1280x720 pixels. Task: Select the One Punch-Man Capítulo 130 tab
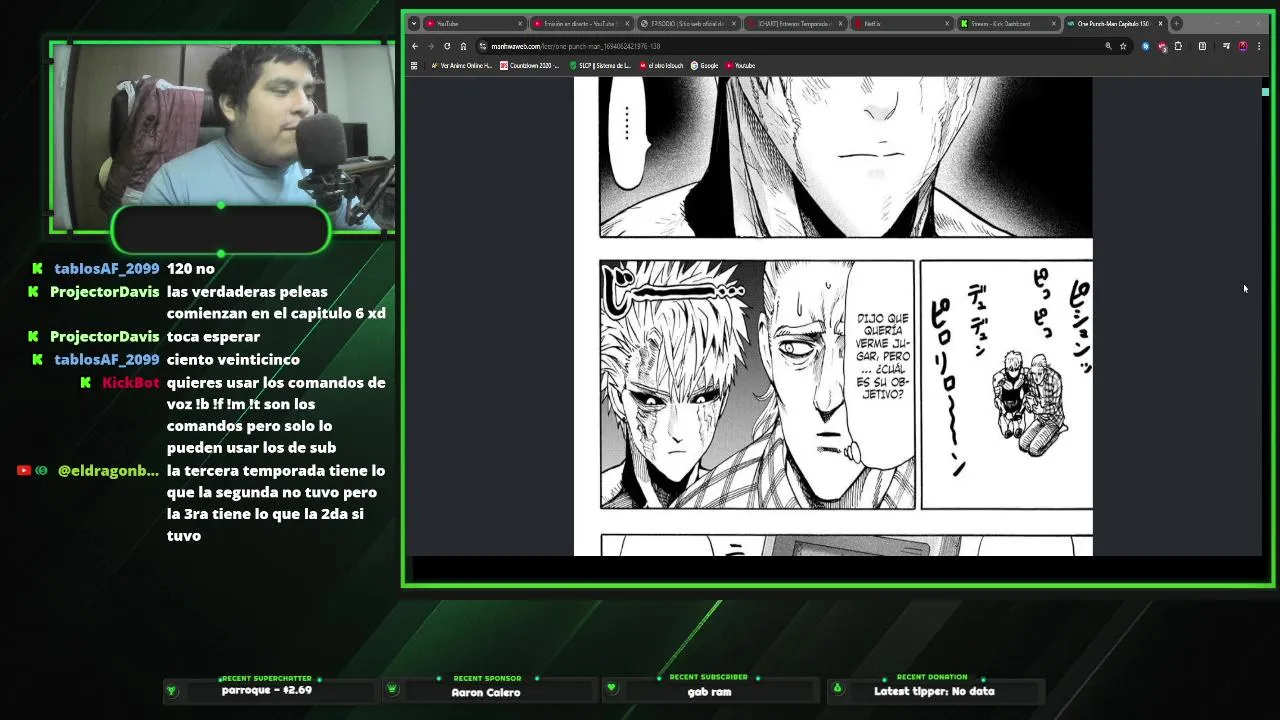pos(1115,23)
